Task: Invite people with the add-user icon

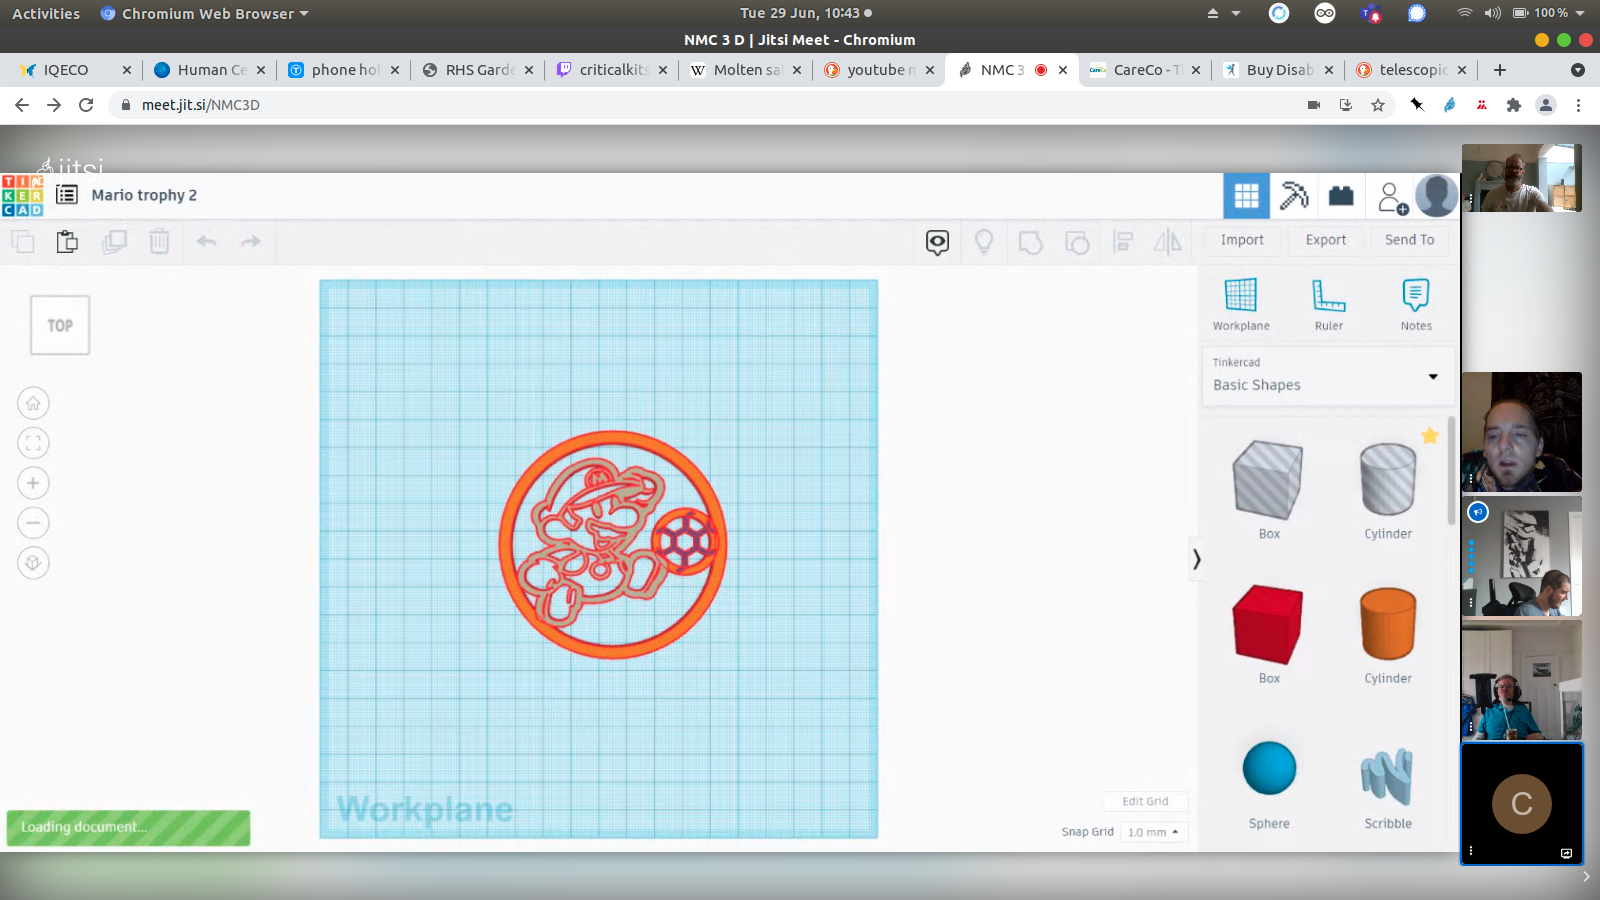Action: [1392, 197]
